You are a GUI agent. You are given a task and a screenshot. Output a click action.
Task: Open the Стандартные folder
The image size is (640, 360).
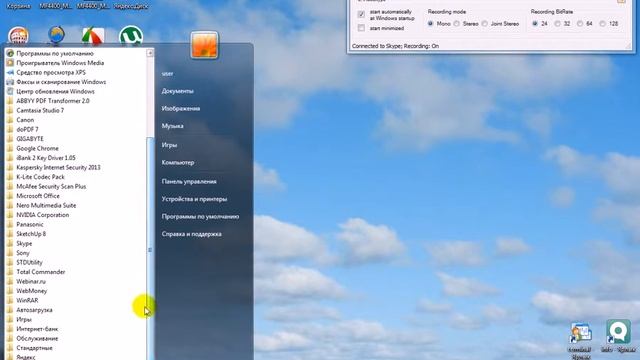coord(29,348)
